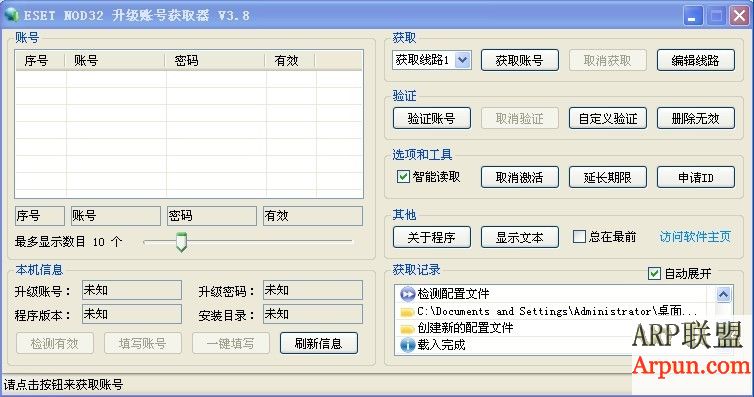The height and width of the screenshot is (397, 754).
Task: Click the 升级账号 field showing 未知
Action: pyautogui.click(x=132, y=290)
